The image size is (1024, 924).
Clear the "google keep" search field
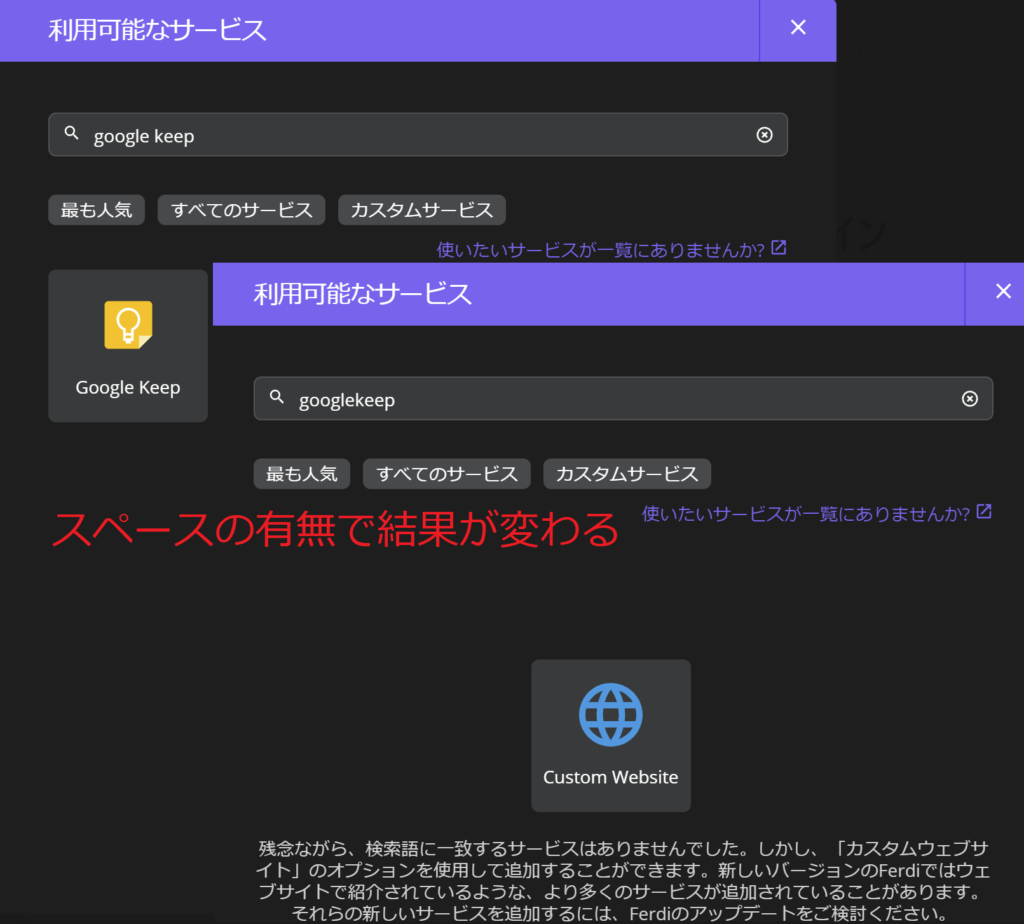[764, 135]
